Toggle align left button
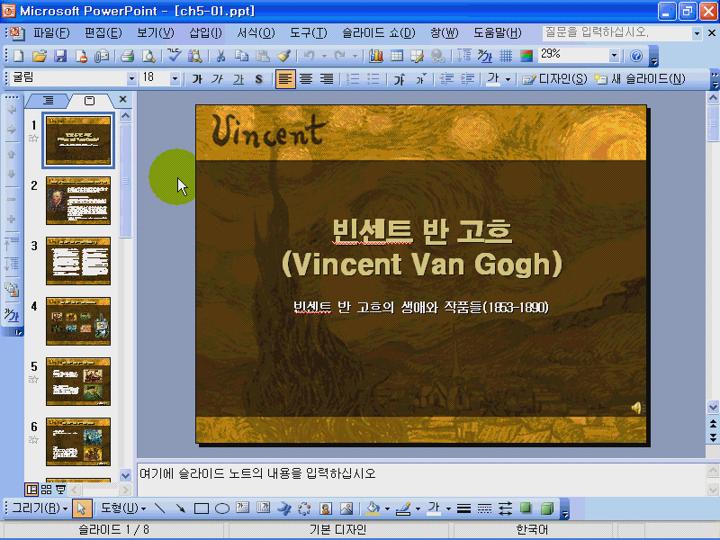Image resolution: width=720 pixels, height=540 pixels. pyautogui.click(x=285, y=79)
